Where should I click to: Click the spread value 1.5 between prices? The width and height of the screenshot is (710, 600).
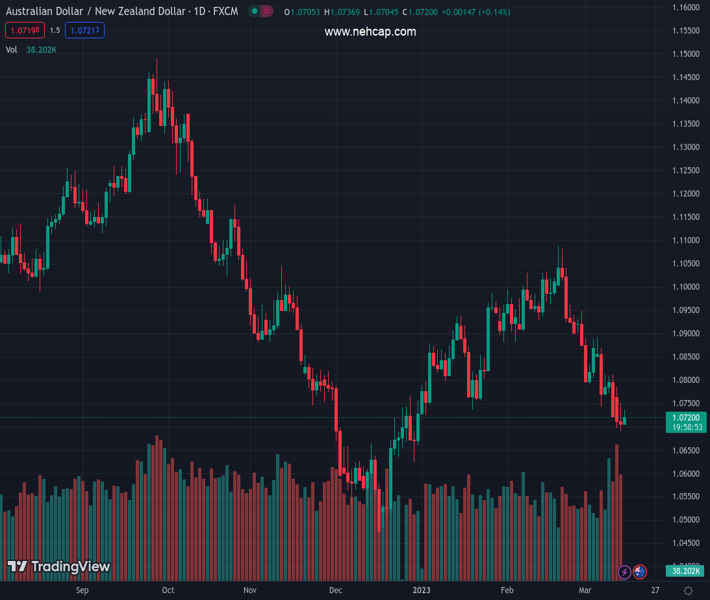point(56,31)
